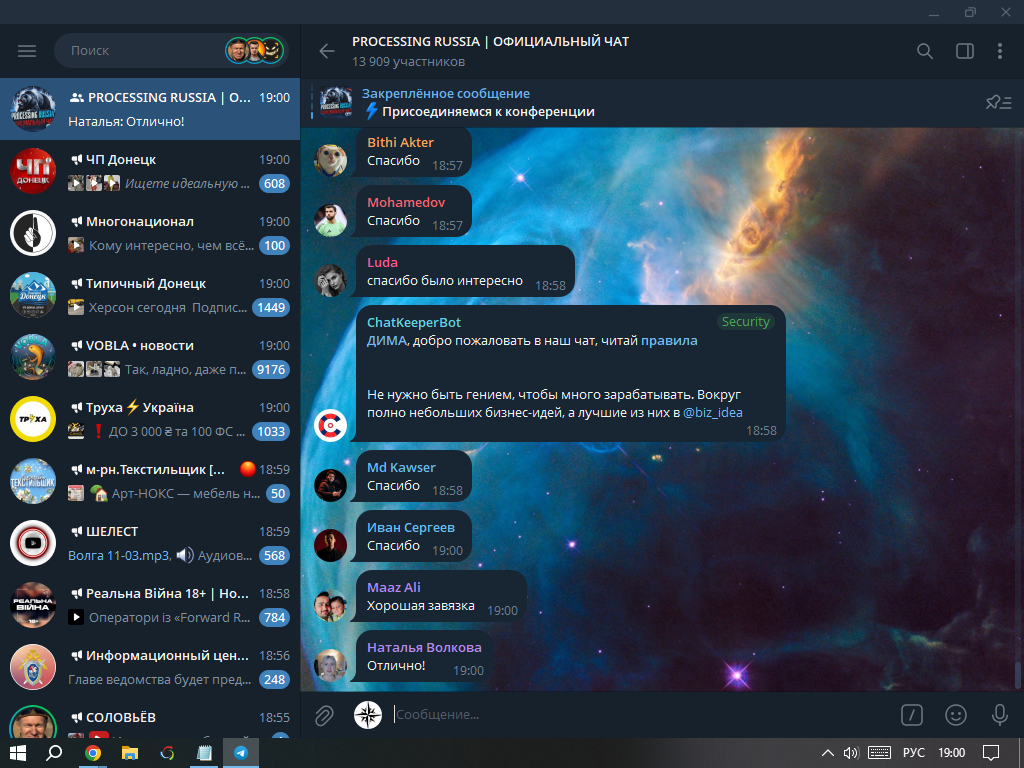
Task: Select PROCESSING RUSSIA chat in list
Action: [x=150, y=109]
